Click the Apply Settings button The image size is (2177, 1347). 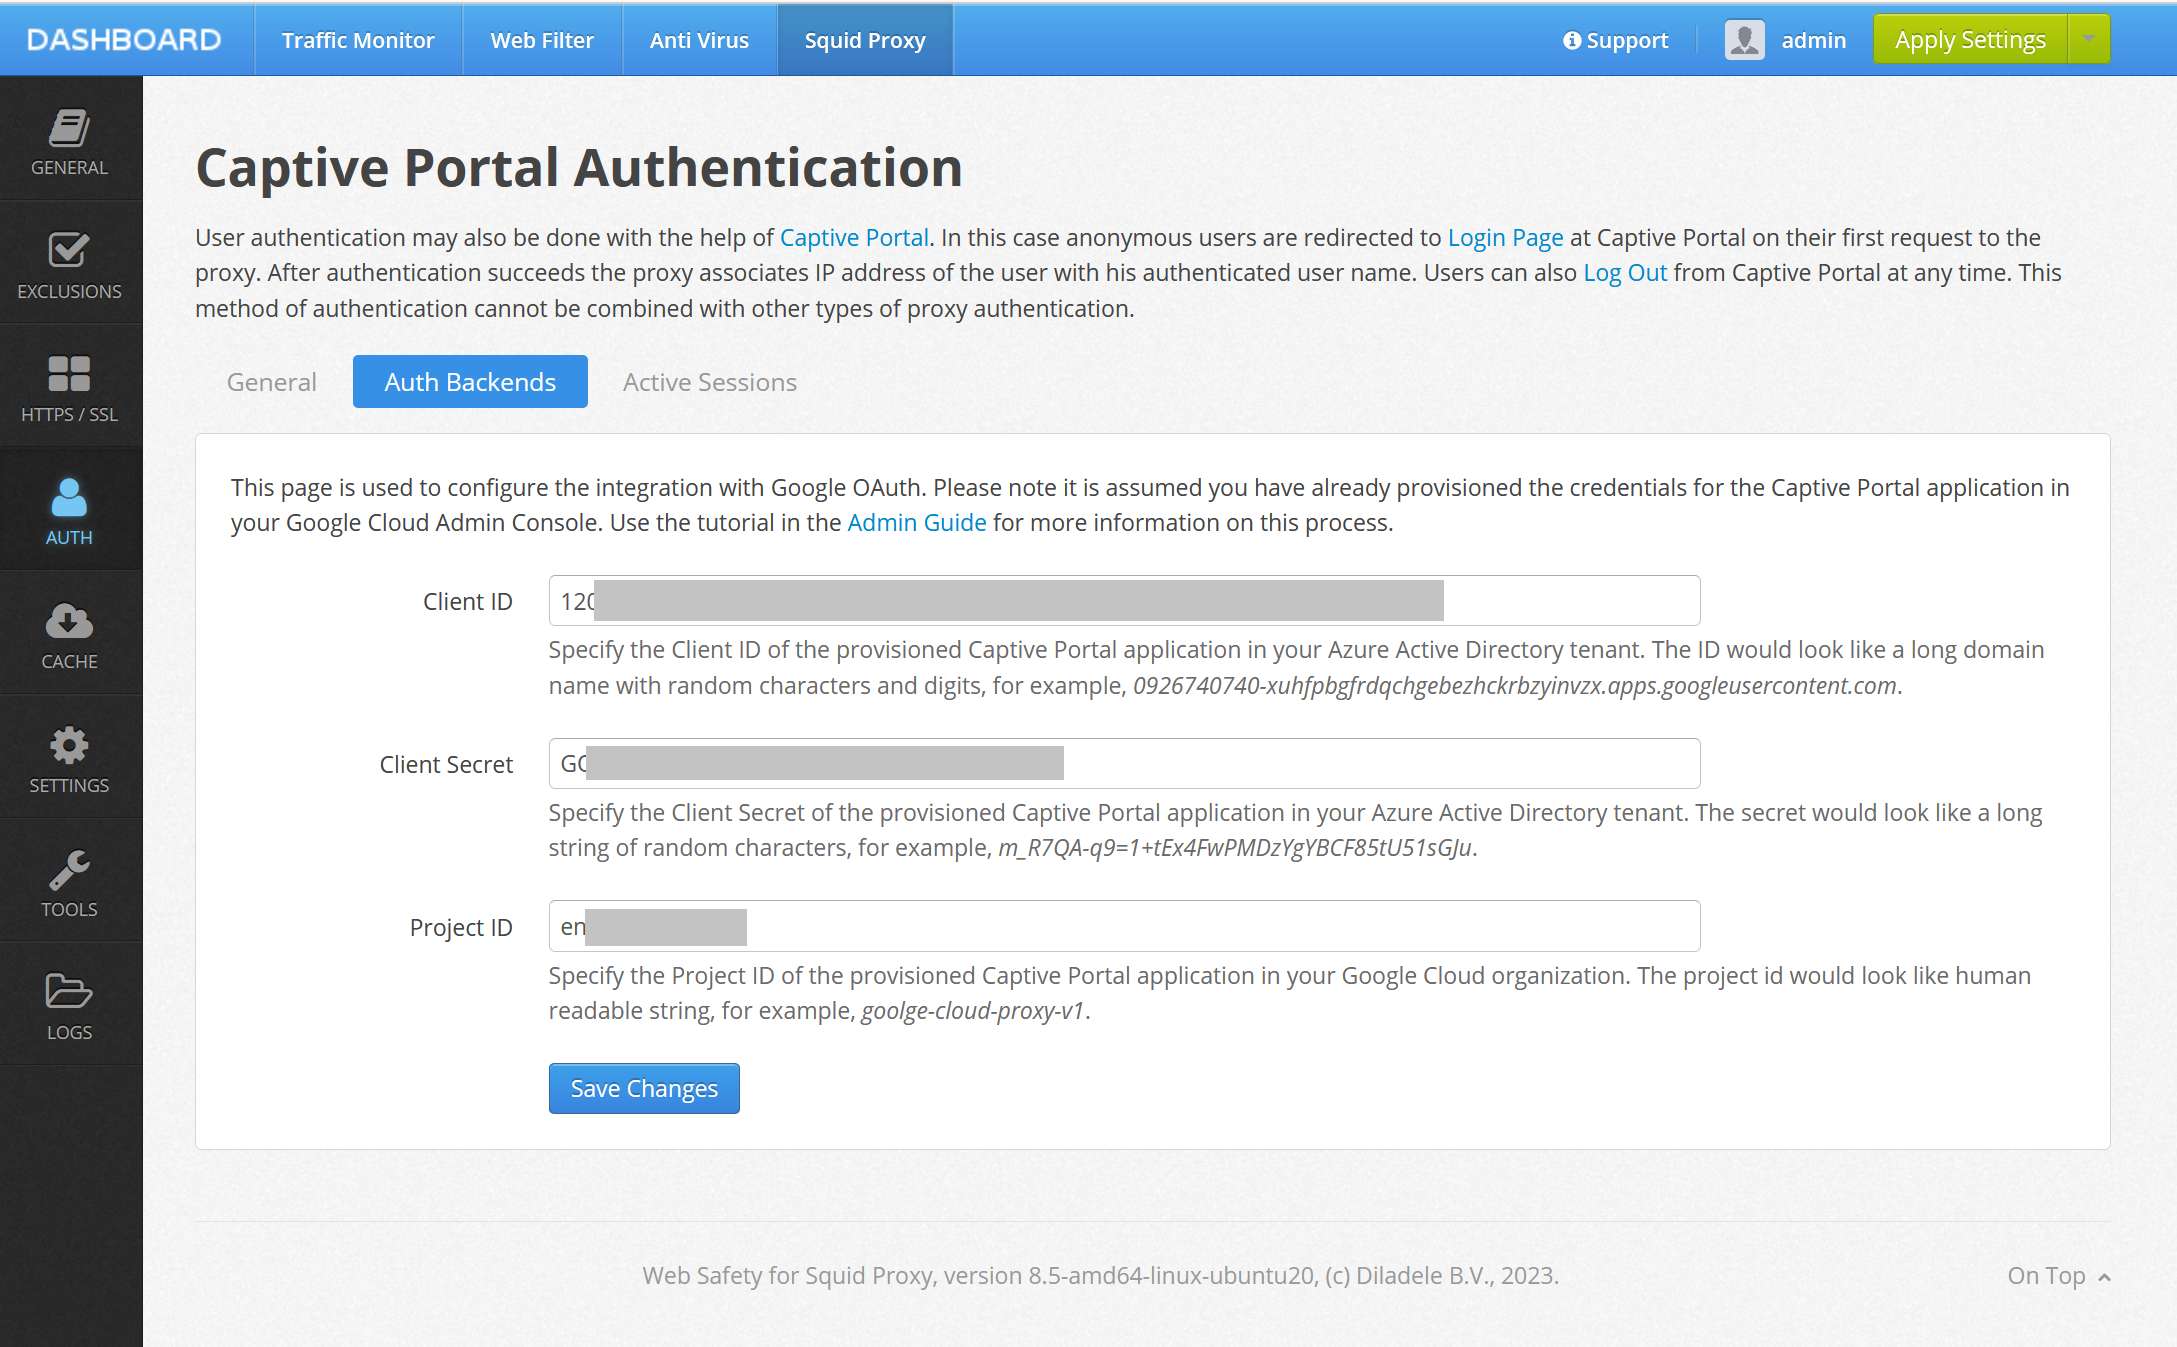point(1970,39)
